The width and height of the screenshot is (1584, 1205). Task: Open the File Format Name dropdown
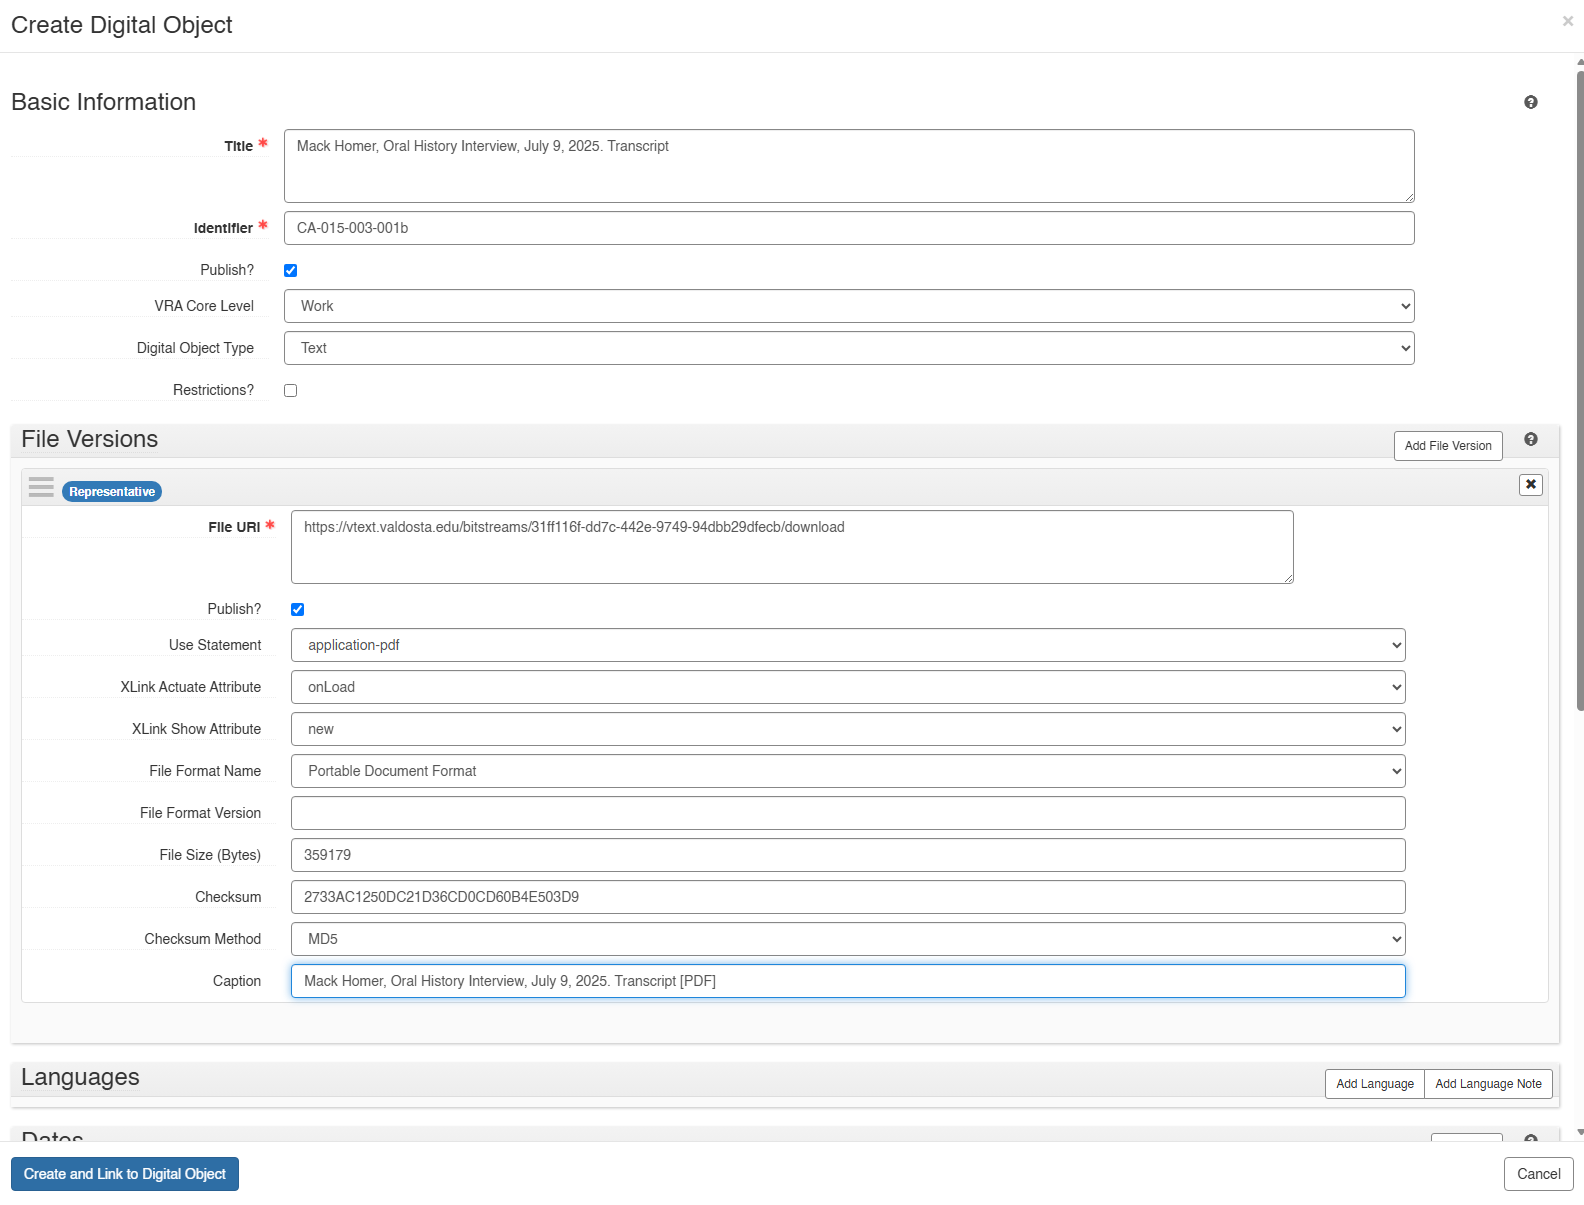[x=848, y=771]
